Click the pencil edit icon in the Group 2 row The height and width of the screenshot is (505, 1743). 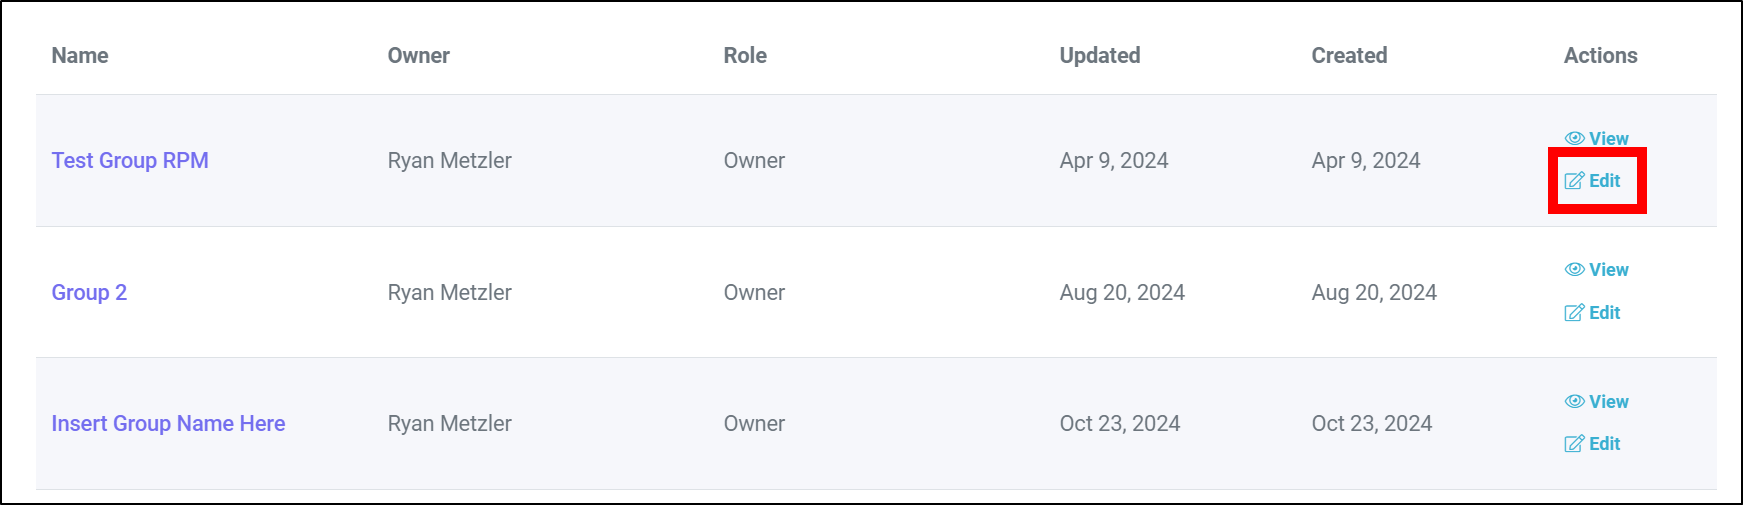pos(1574,313)
